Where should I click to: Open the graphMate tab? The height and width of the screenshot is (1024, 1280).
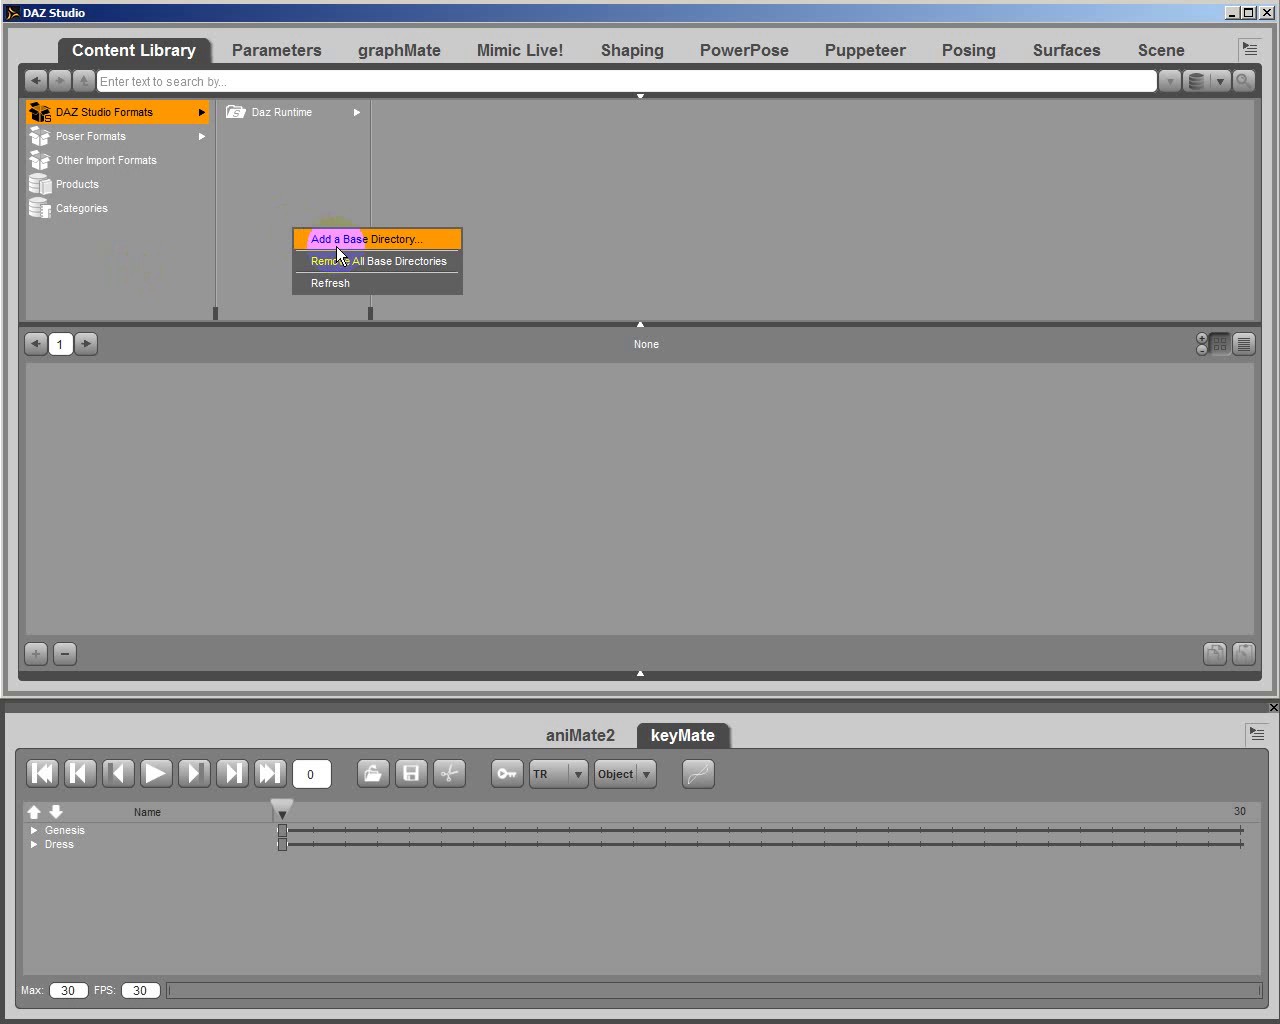399,50
